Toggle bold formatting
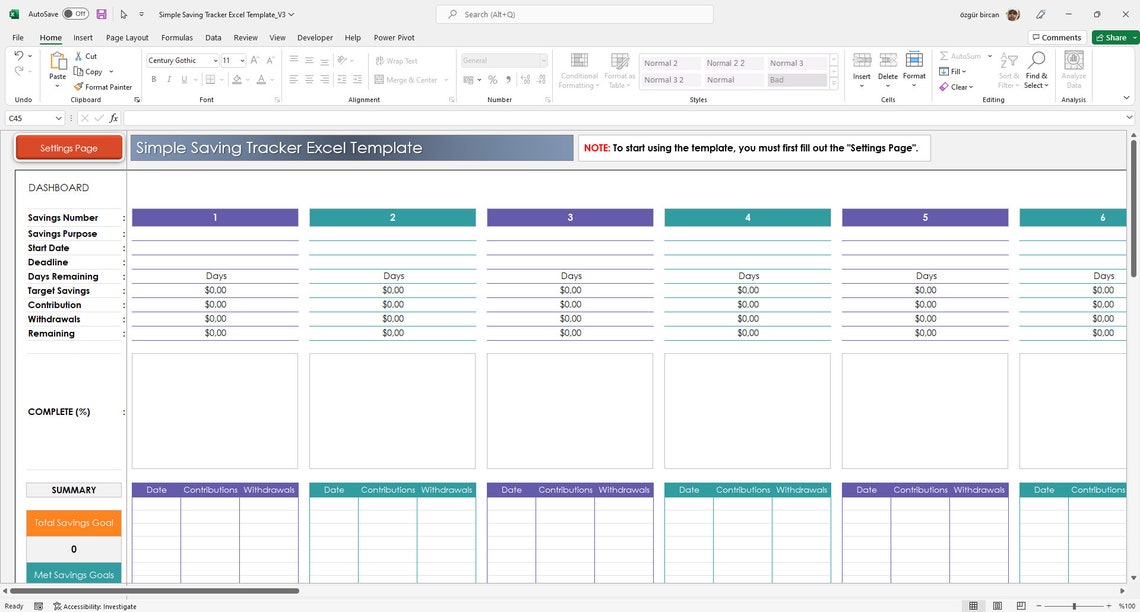Image resolution: width=1140 pixels, height=612 pixels. (x=154, y=79)
